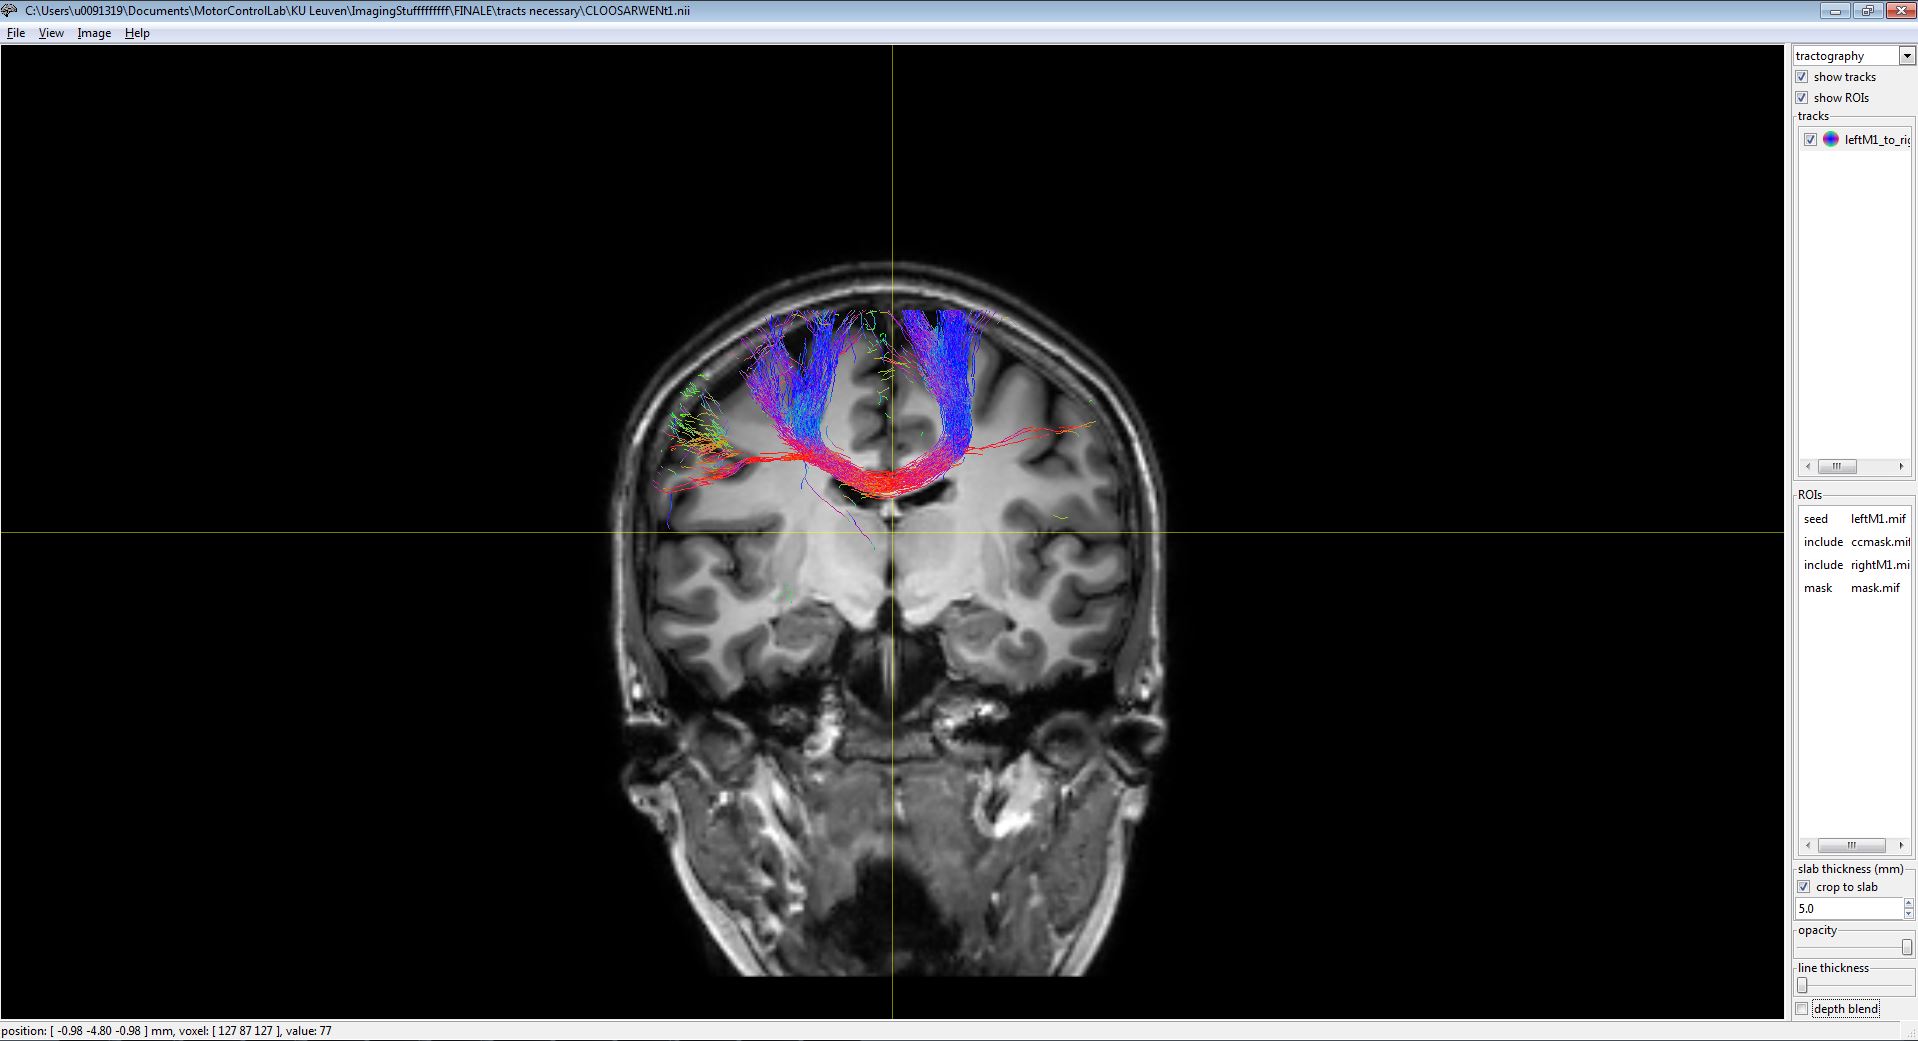Disable the show tracks checkbox

click(1802, 77)
